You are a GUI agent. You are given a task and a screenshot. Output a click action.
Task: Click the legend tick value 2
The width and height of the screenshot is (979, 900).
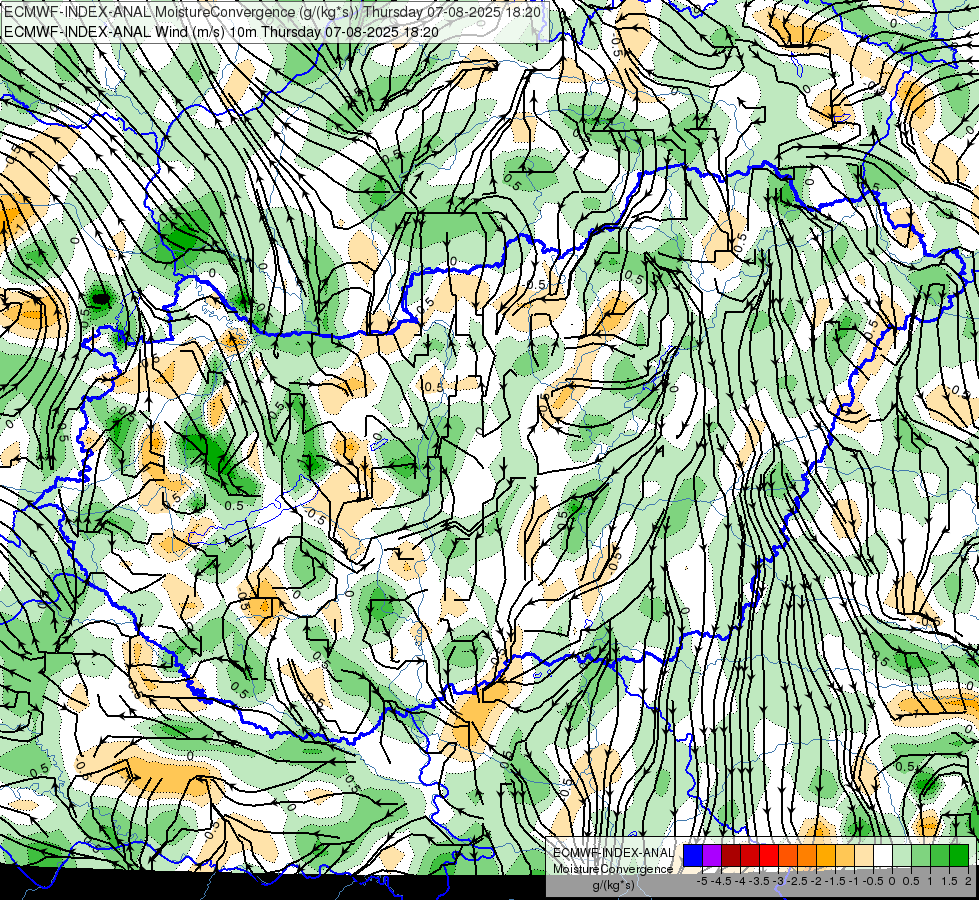click(x=968, y=881)
